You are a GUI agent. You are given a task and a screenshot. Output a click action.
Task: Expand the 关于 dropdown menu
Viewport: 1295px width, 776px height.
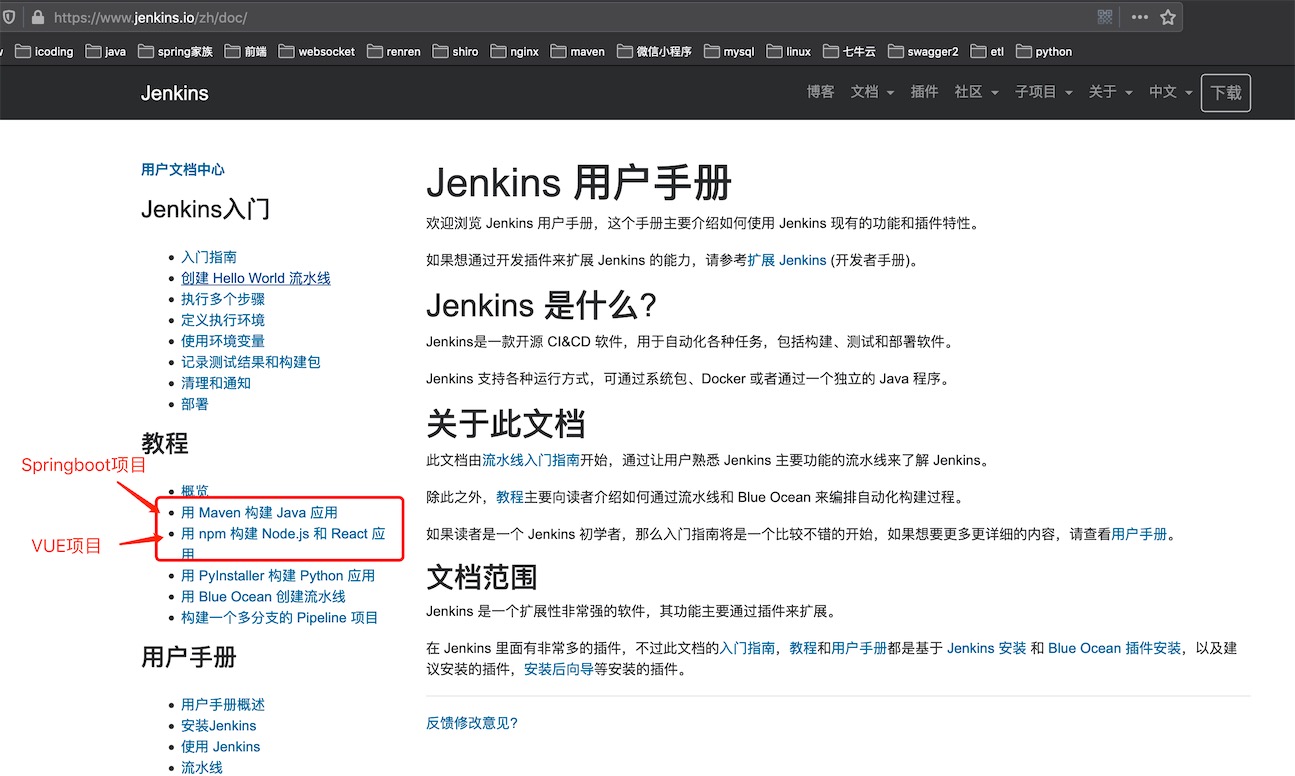point(1110,92)
